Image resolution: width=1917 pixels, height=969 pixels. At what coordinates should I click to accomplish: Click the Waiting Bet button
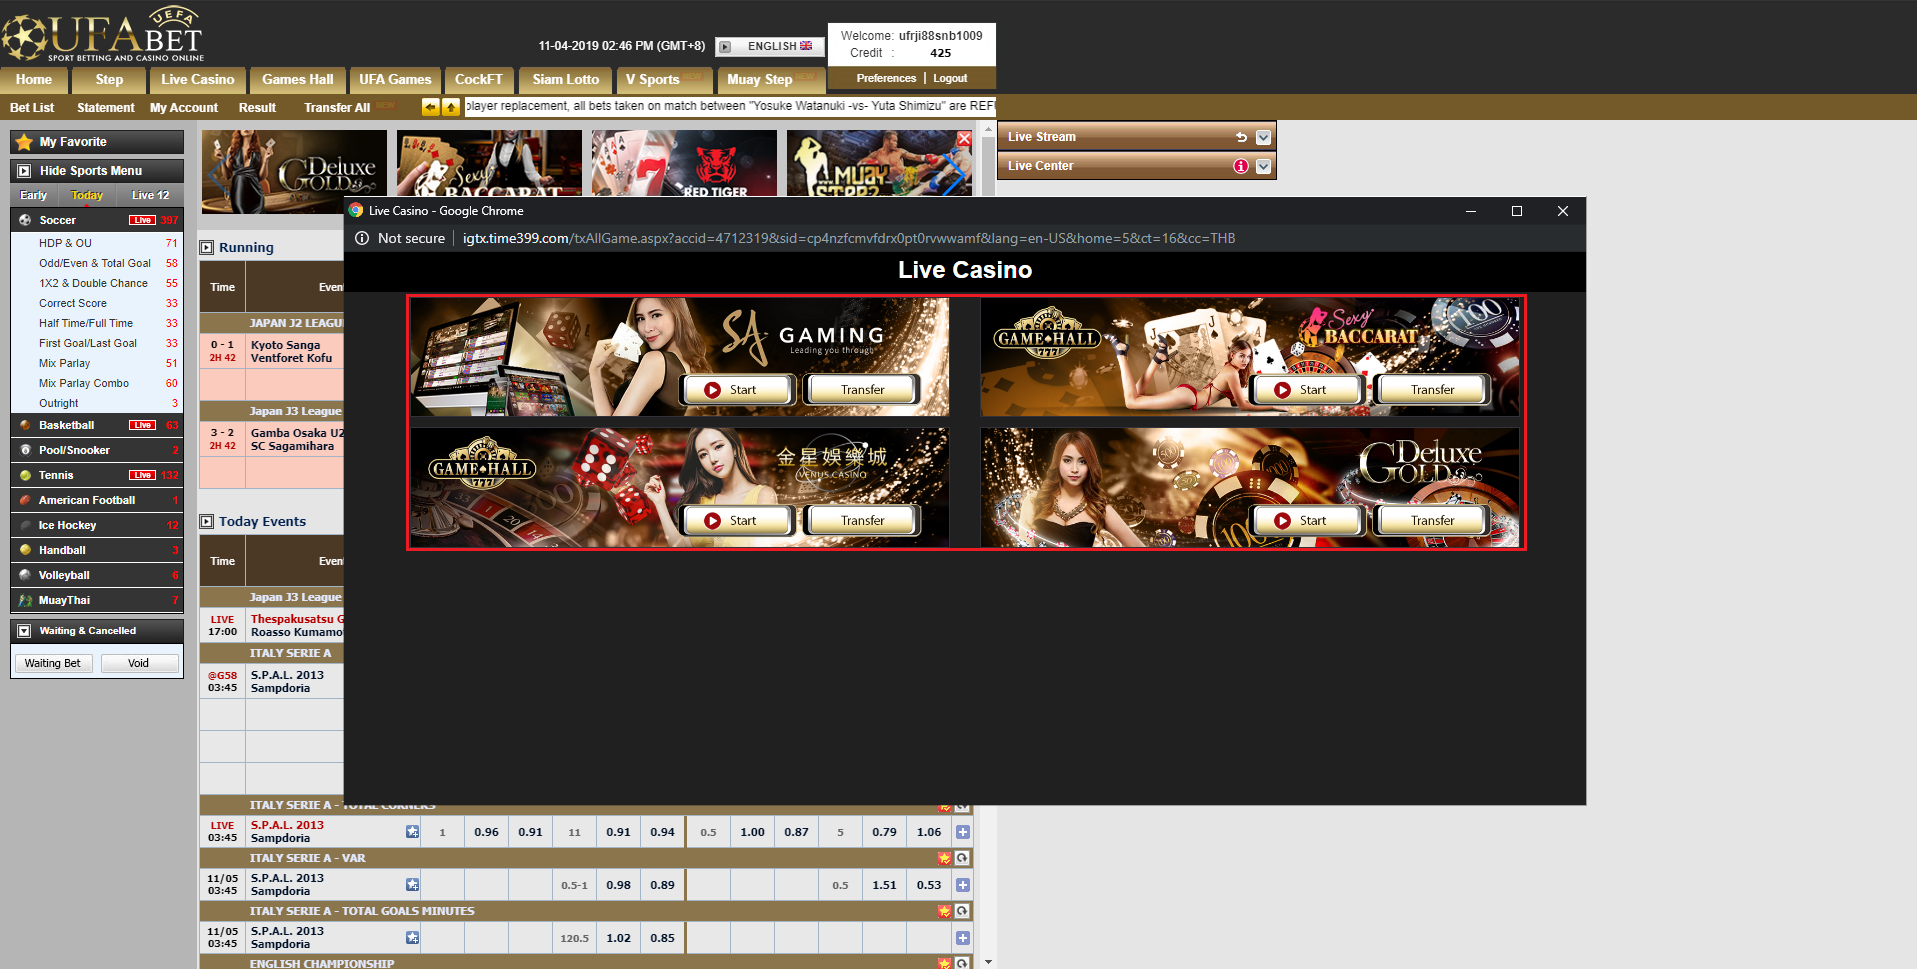tap(53, 663)
